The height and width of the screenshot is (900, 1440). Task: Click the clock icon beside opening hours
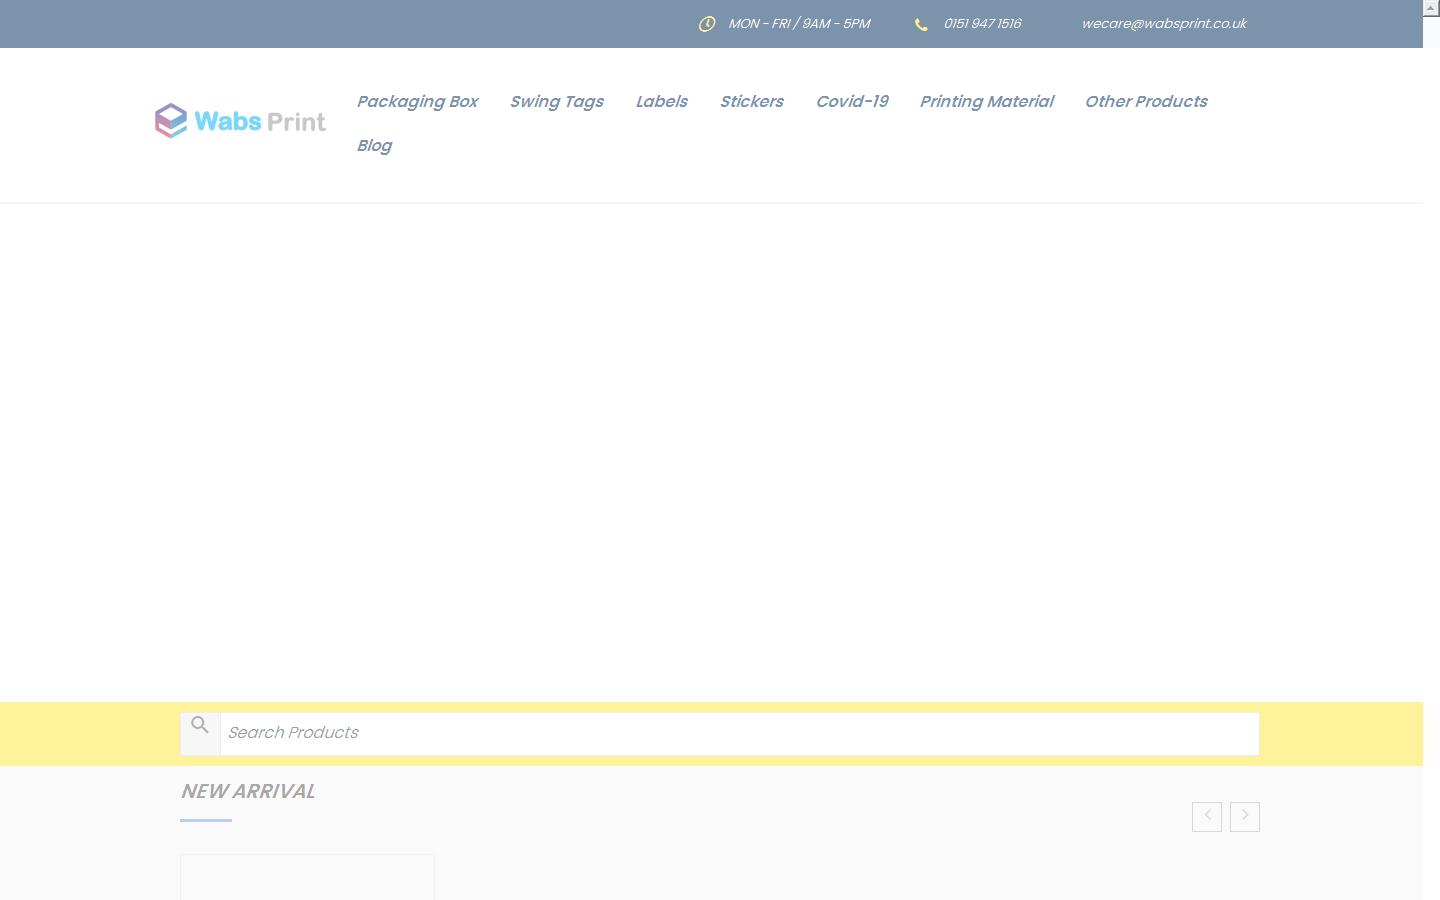point(707,24)
